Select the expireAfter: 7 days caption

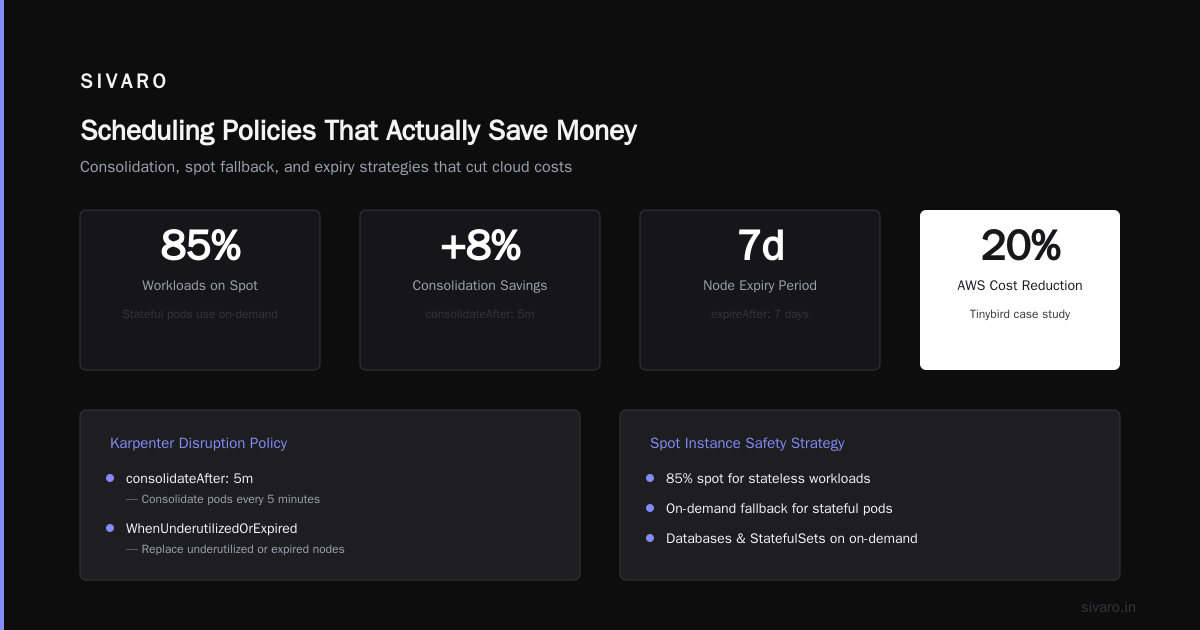tap(760, 314)
